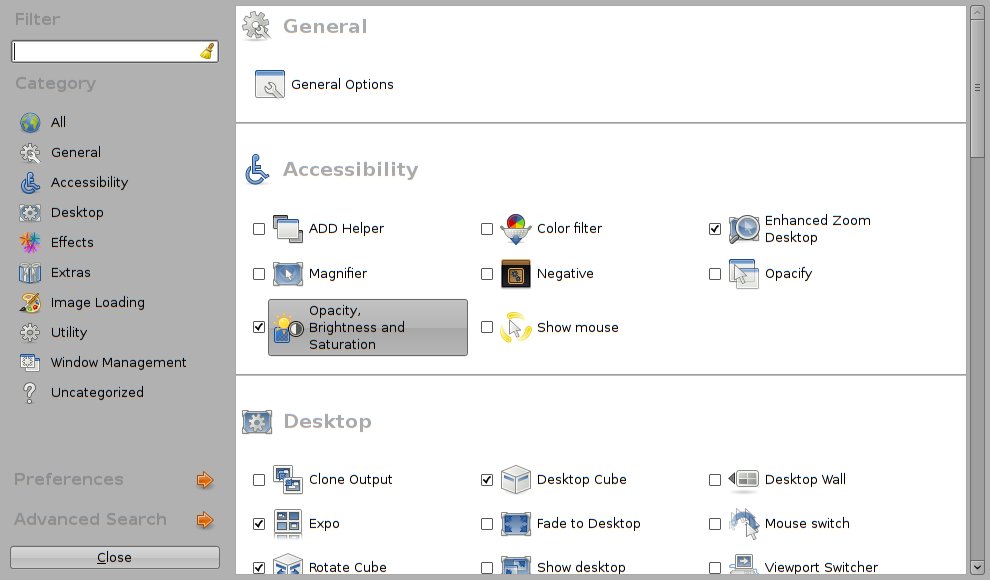Turn off the Expo checkbox
This screenshot has height=580, width=990.
[x=259, y=524]
